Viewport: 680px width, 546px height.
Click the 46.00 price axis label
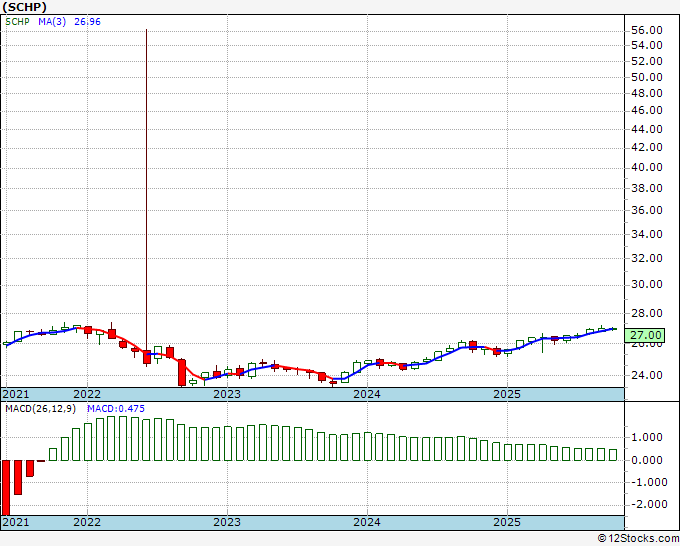647,111
